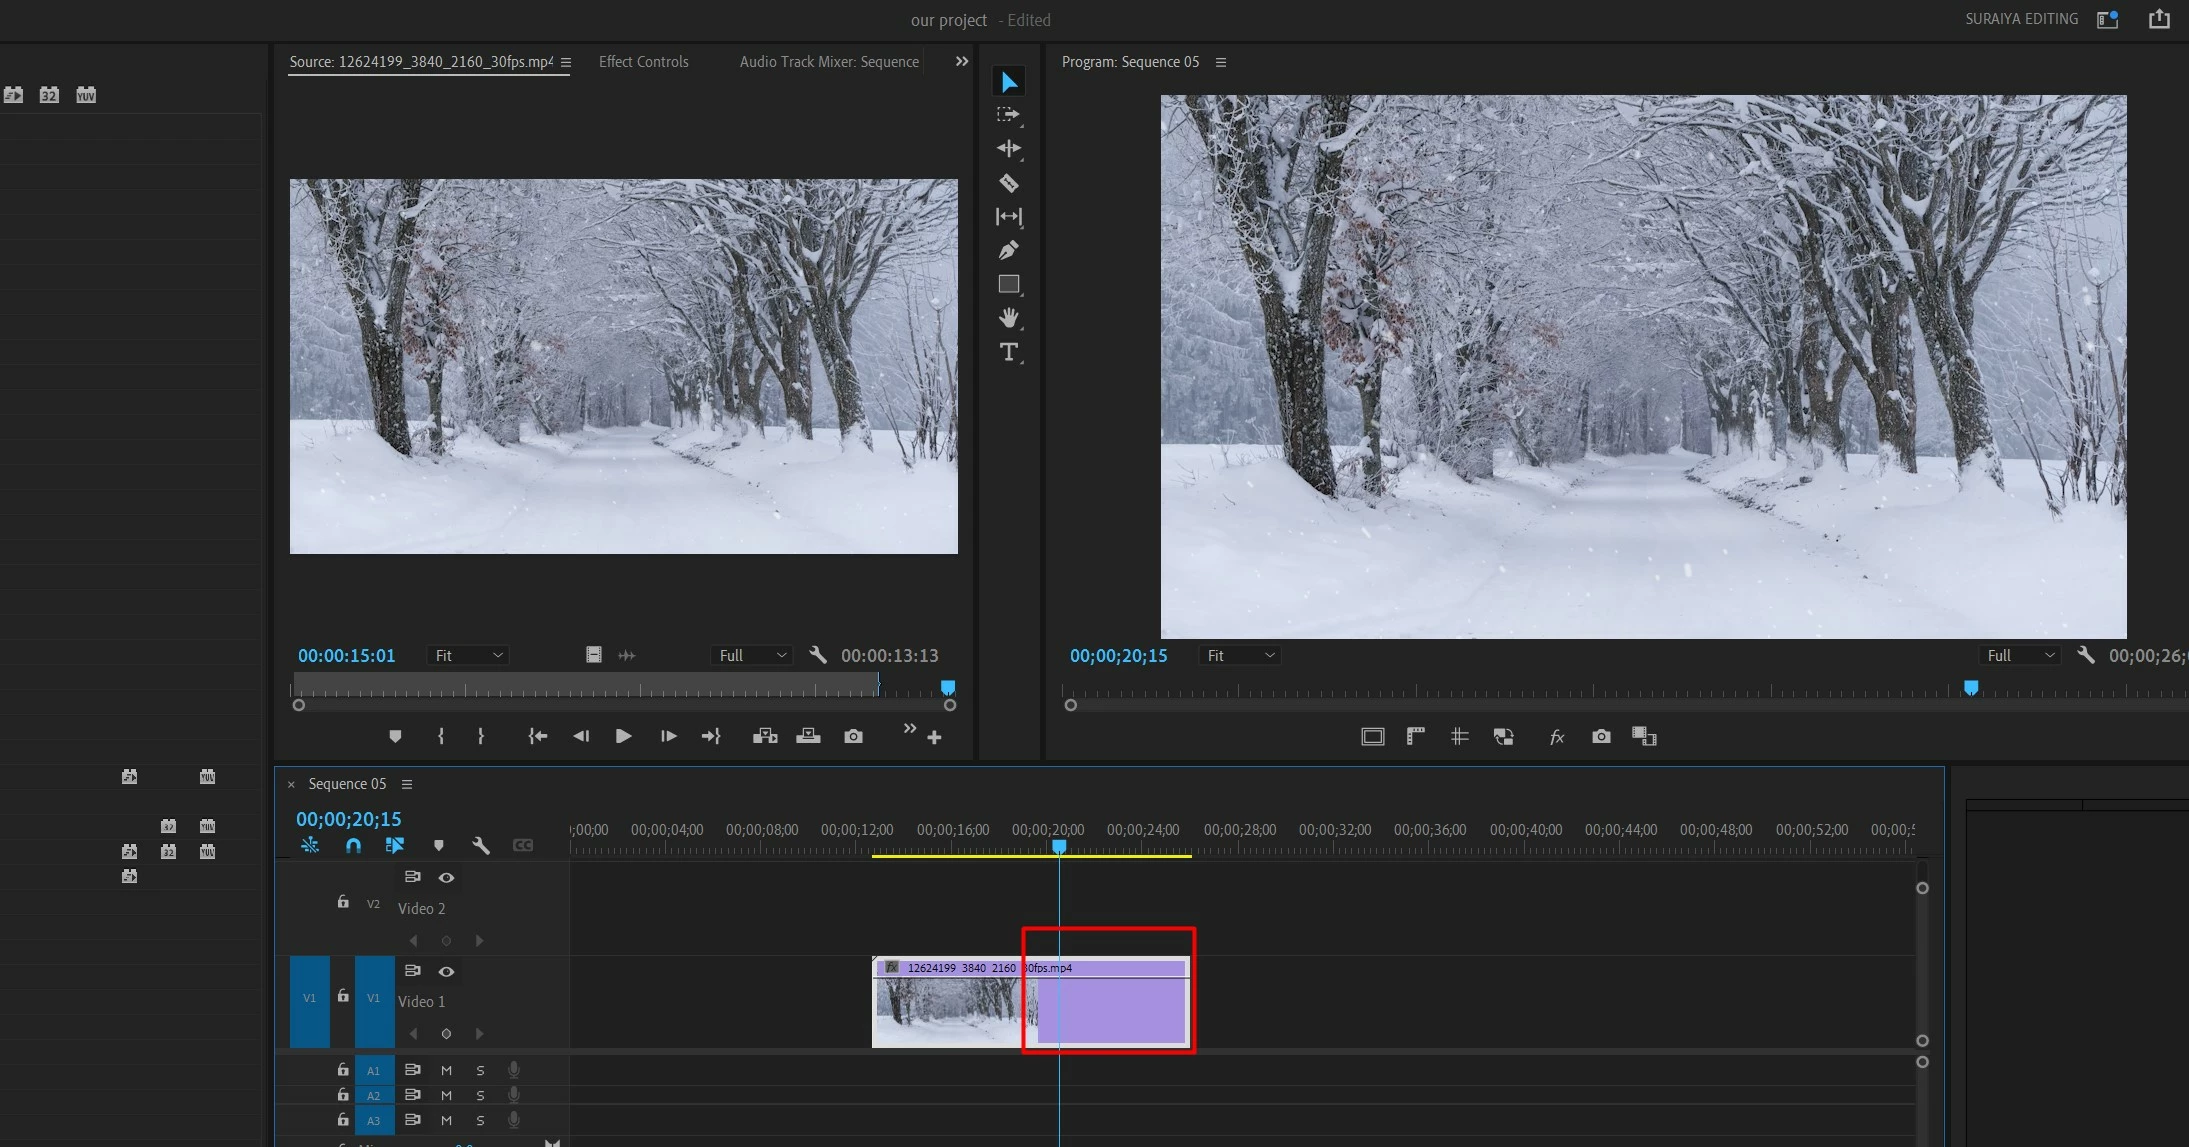Pick the Ripple Edit tool

(1008, 149)
